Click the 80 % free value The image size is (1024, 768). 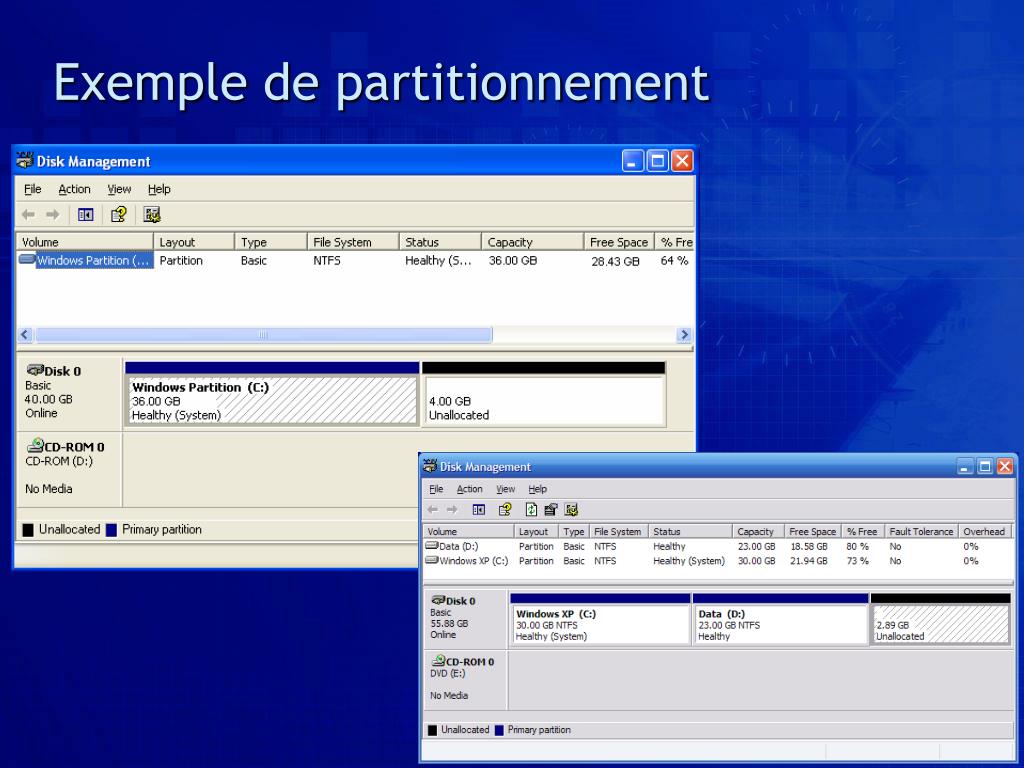coord(857,547)
